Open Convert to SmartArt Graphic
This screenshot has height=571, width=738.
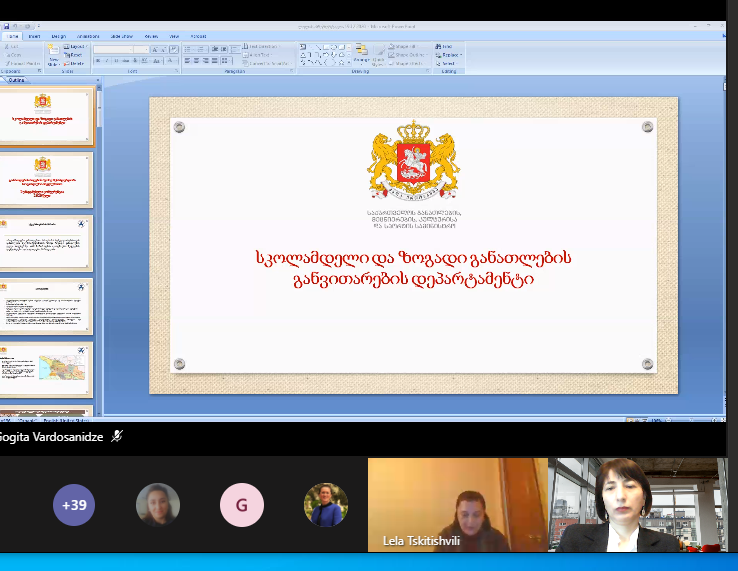coord(267,64)
